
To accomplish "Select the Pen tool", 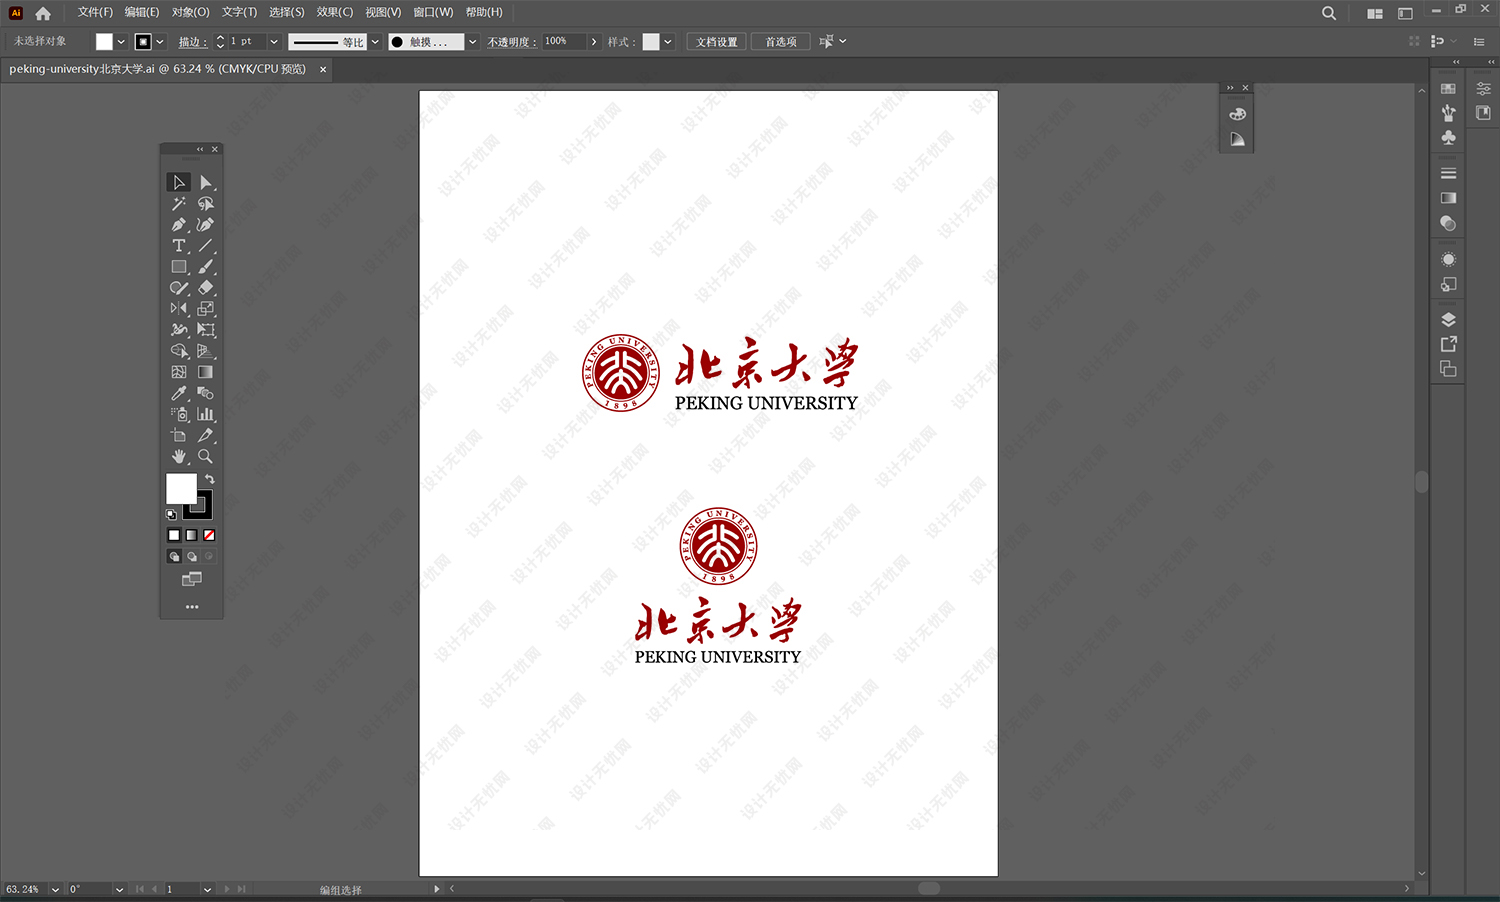I will pyautogui.click(x=179, y=224).
